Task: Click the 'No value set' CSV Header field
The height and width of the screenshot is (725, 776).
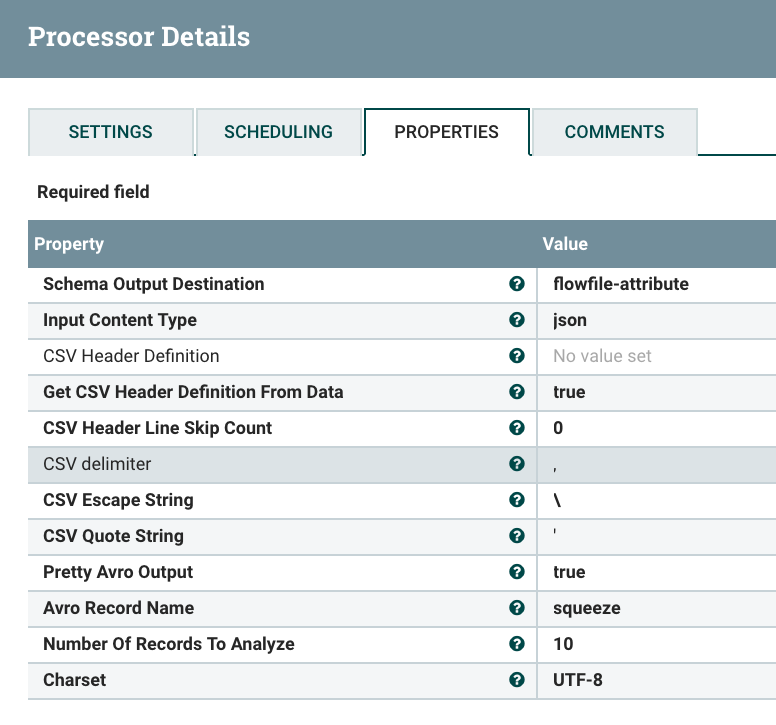Action: click(602, 356)
